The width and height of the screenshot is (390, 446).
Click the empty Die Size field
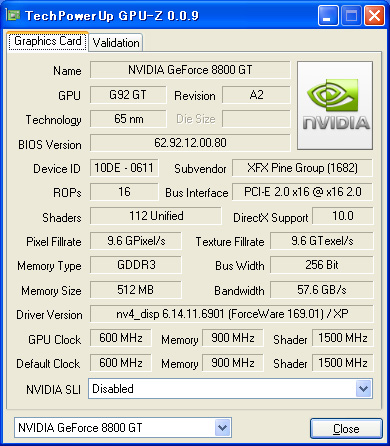pos(256,119)
